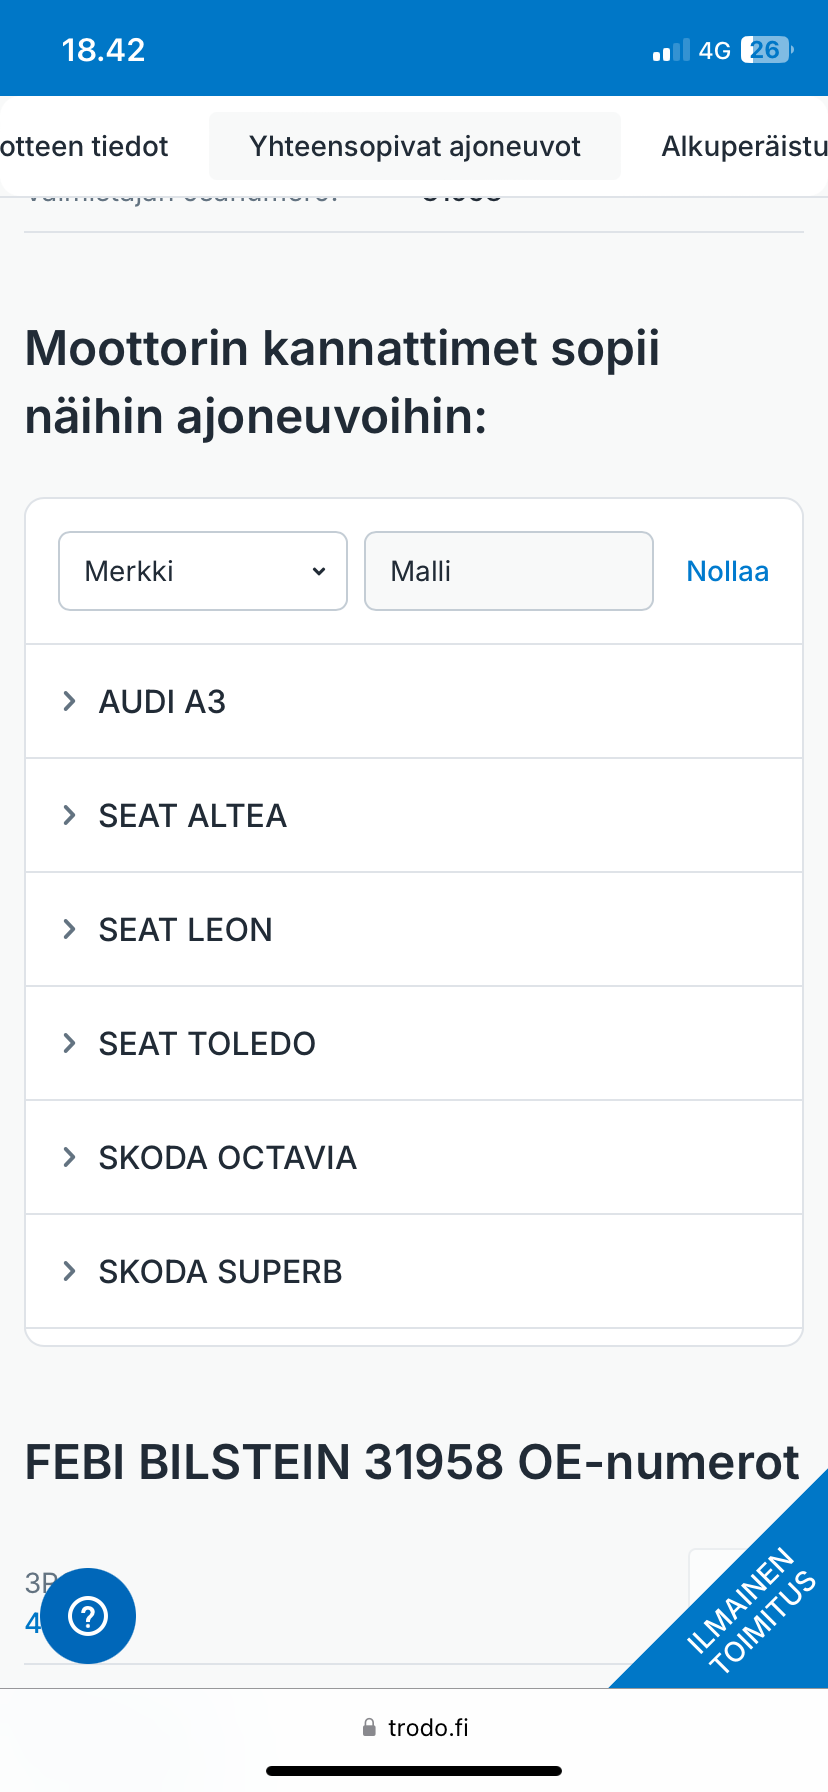Tap the signal strength bars icon
This screenshot has width=828, height=1792.
click(671, 51)
